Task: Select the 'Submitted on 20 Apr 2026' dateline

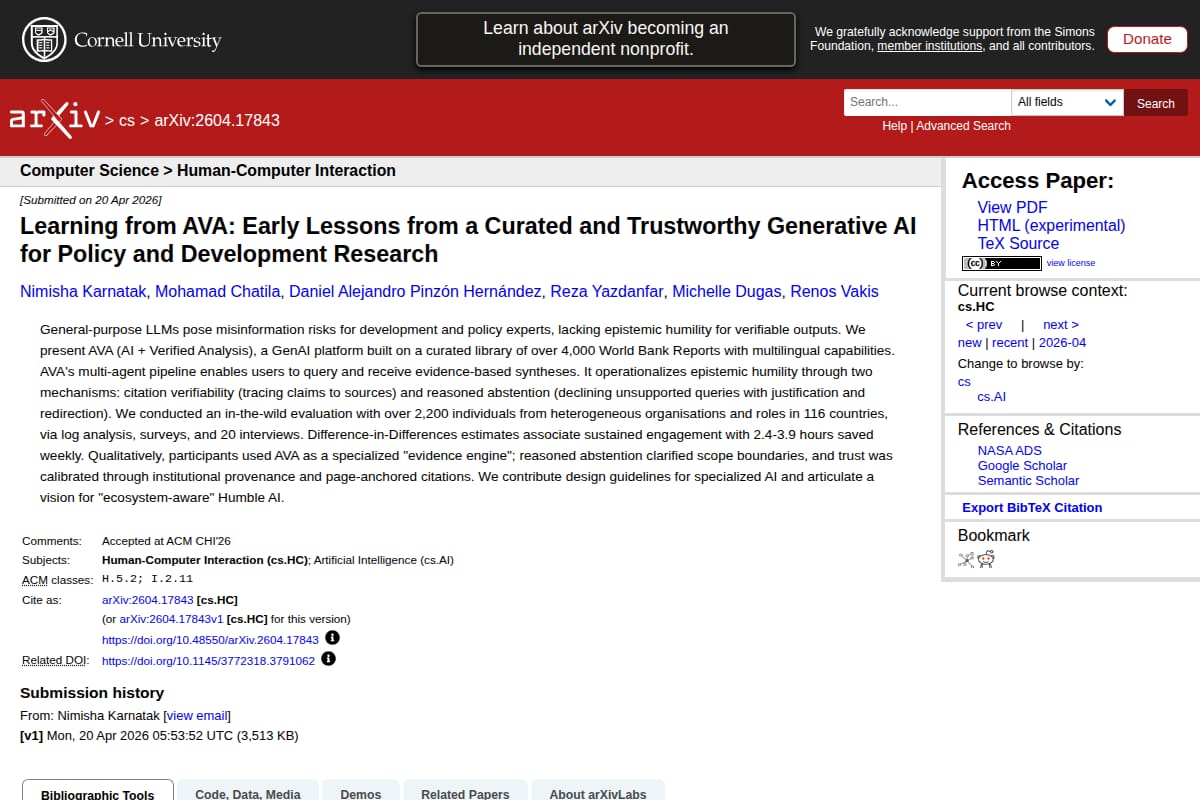Action: click(x=90, y=200)
